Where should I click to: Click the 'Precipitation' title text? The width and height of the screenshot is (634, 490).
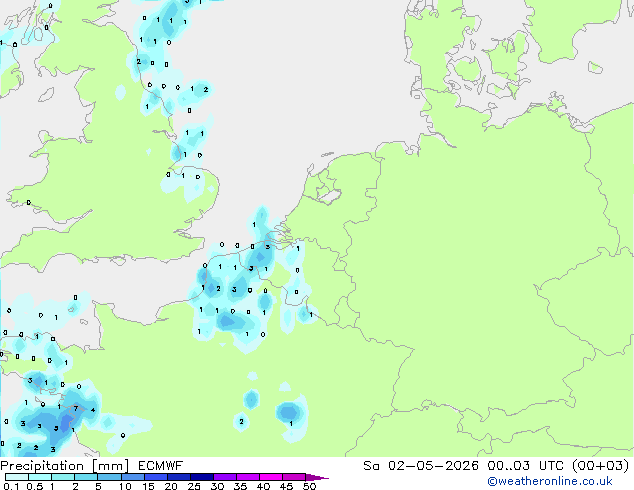point(42,466)
